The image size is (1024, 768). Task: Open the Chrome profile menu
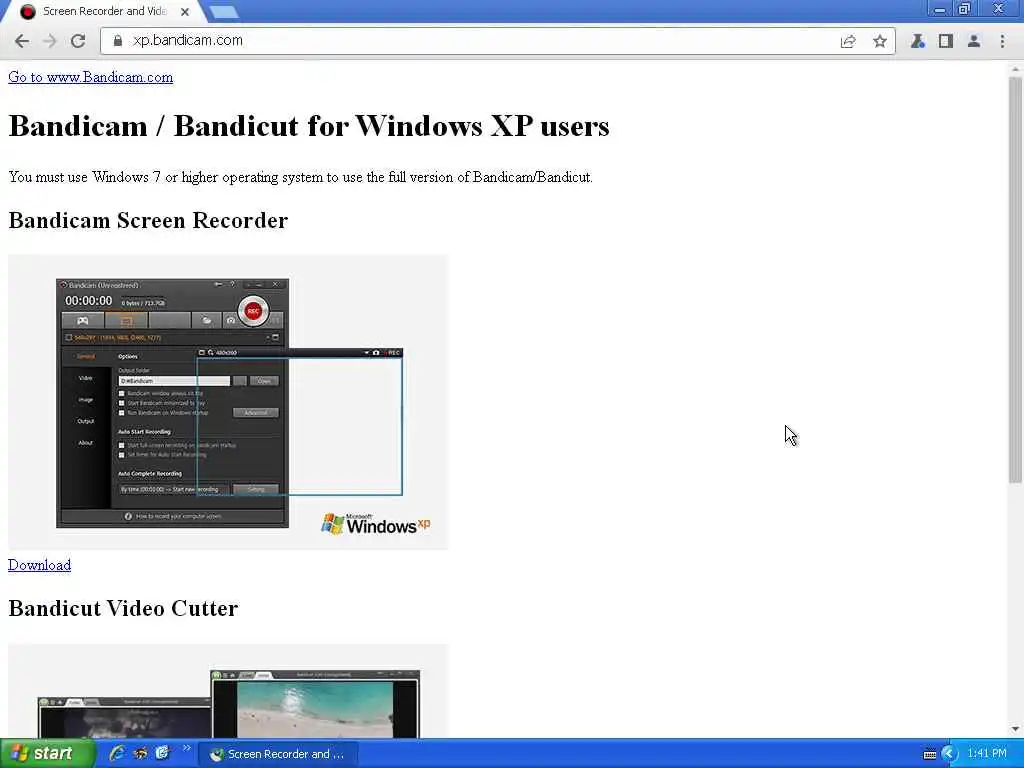point(974,41)
